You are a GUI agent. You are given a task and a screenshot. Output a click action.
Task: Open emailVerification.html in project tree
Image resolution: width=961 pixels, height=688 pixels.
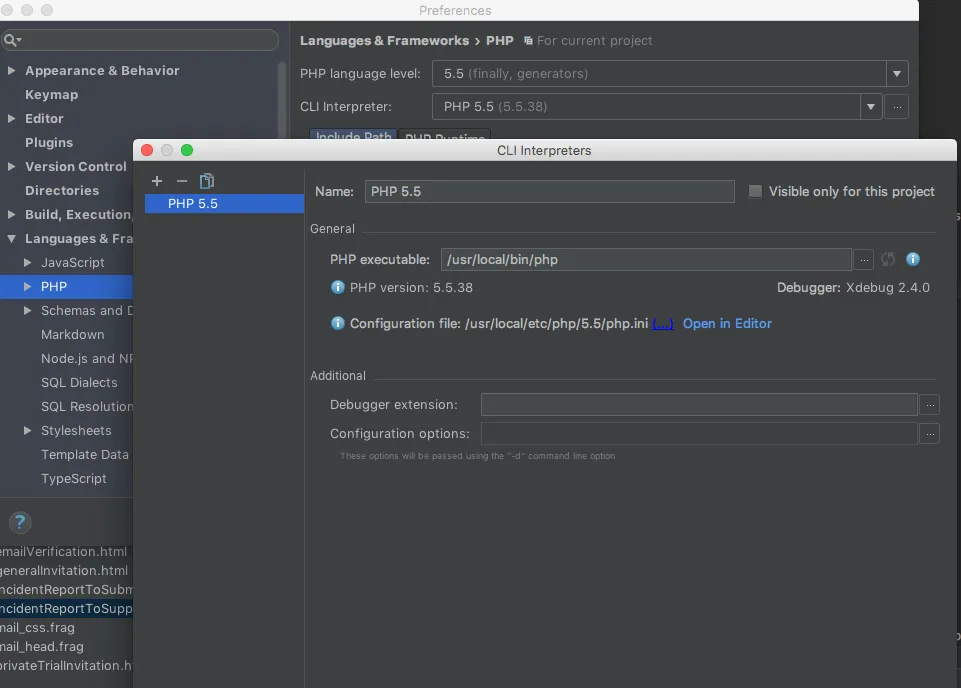[64, 551]
